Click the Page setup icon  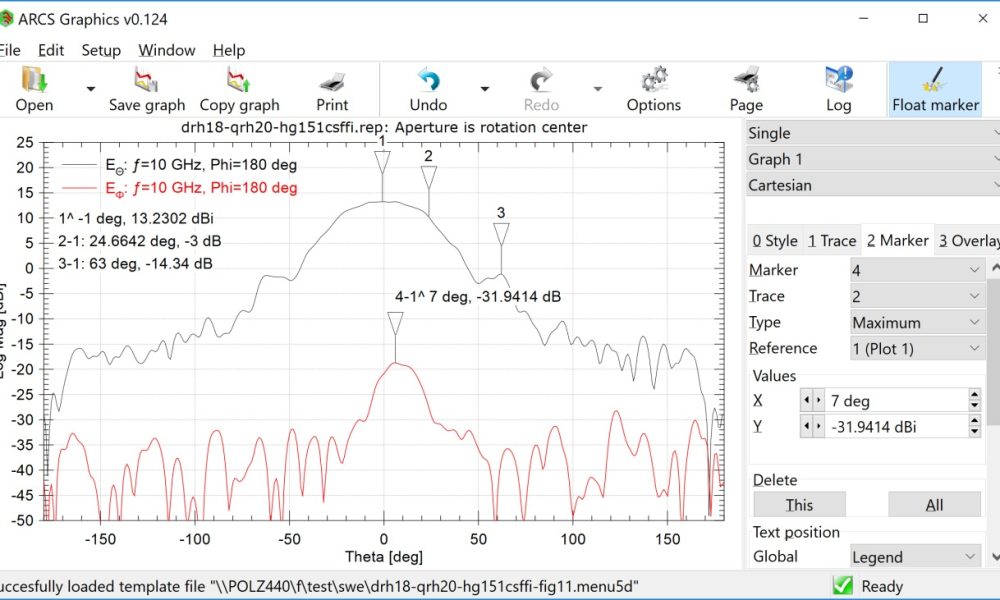[x=746, y=80]
